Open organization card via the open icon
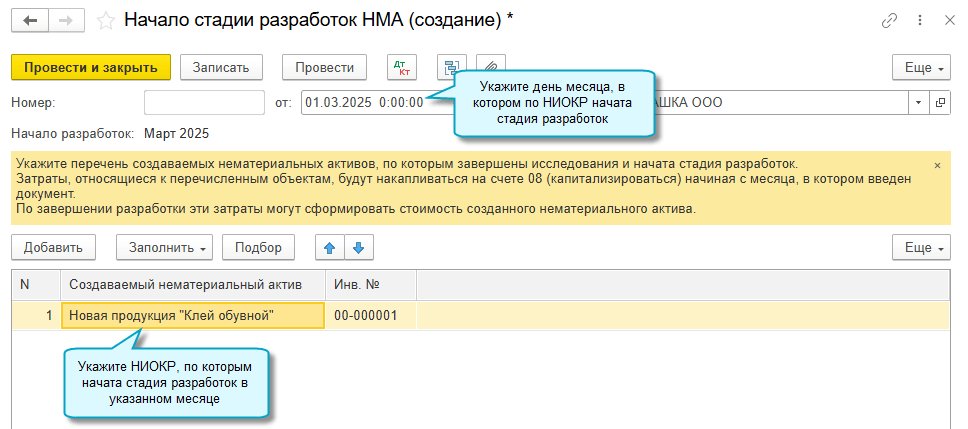The height and width of the screenshot is (429, 968). coord(940,102)
